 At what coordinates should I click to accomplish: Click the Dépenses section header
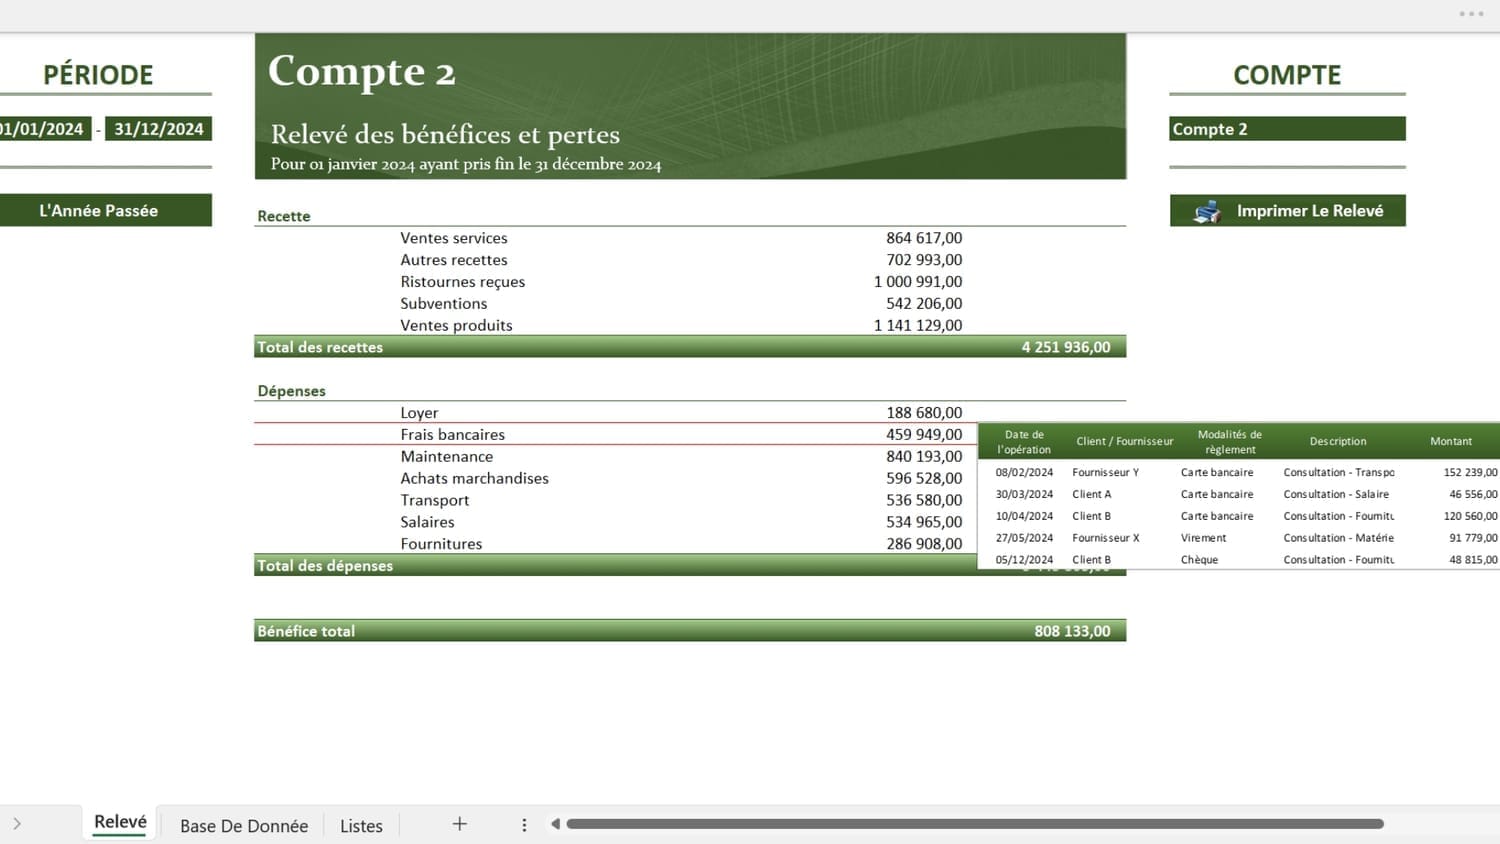tap(291, 391)
